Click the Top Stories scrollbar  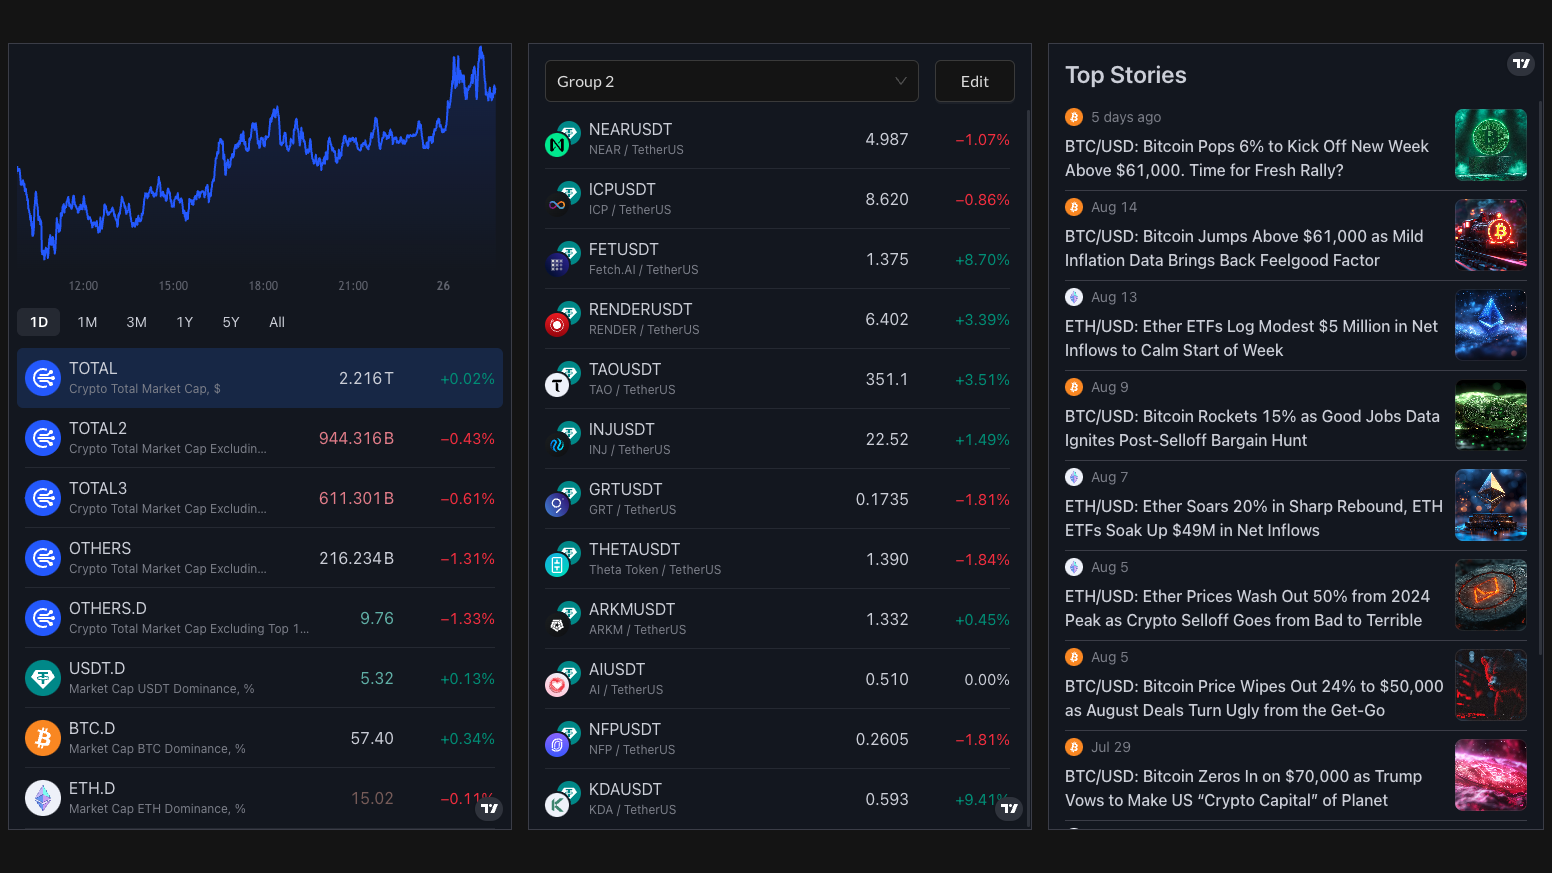click(1540, 380)
